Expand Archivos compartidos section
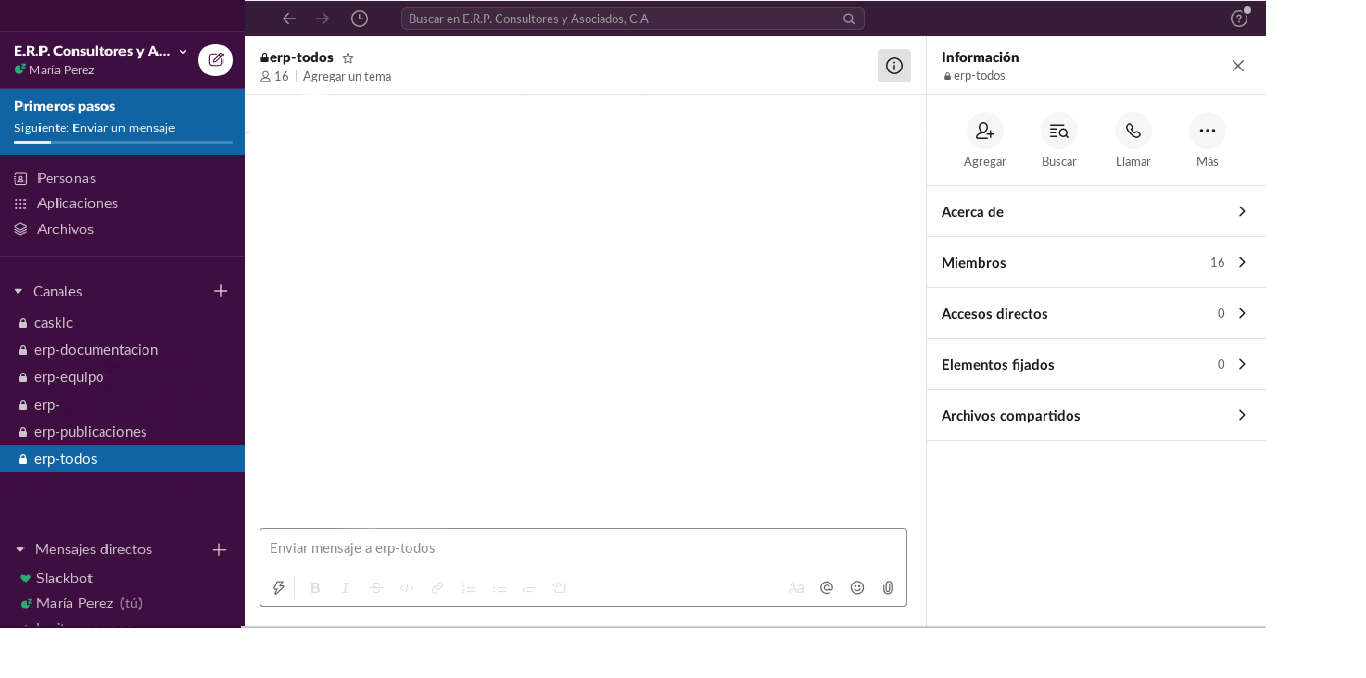The width and height of the screenshot is (1366, 678). [1096, 416]
